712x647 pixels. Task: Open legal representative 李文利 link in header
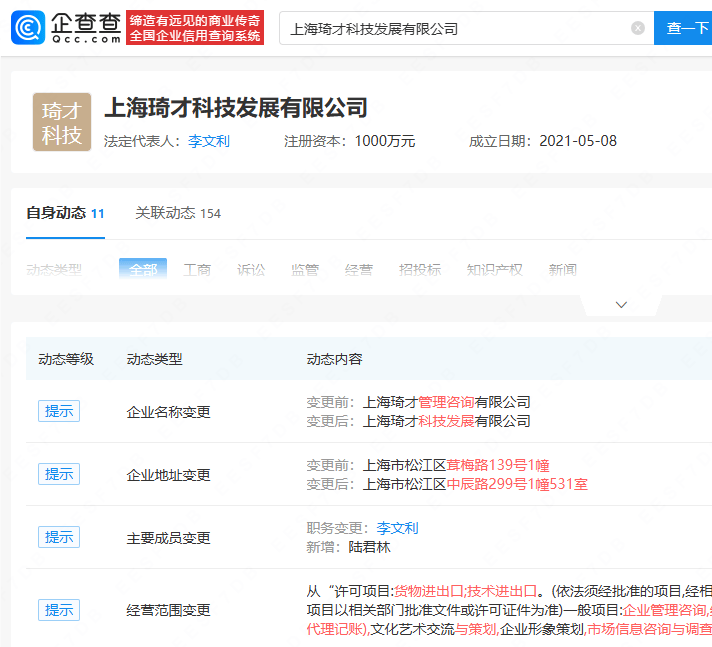(209, 141)
